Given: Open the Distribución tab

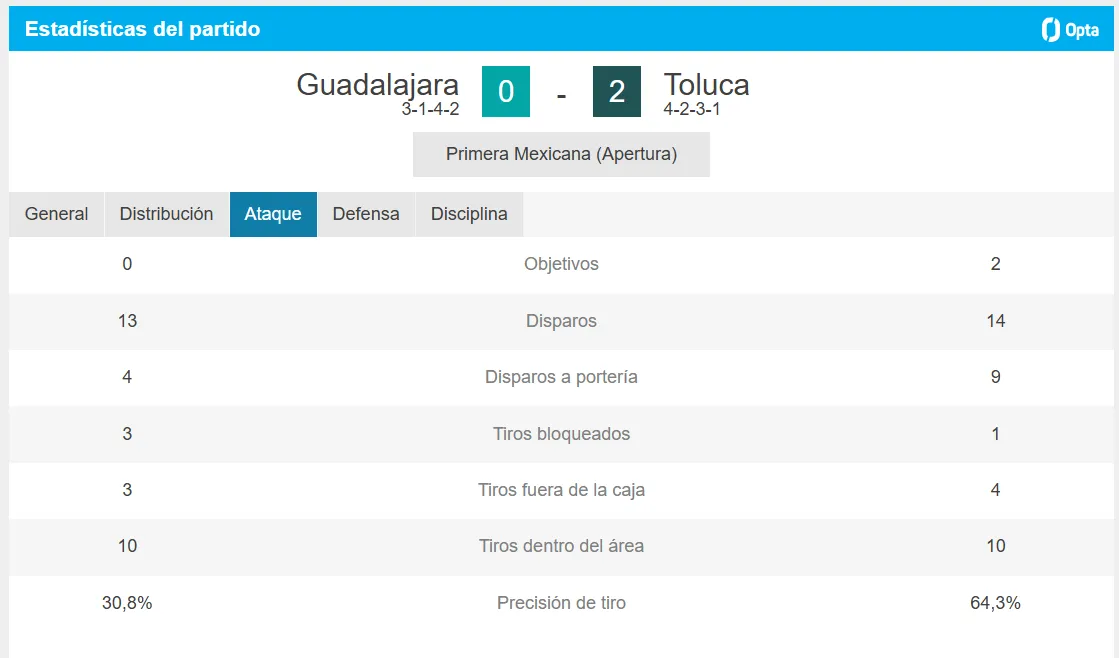Looking at the screenshot, I should [x=166, y=214].
